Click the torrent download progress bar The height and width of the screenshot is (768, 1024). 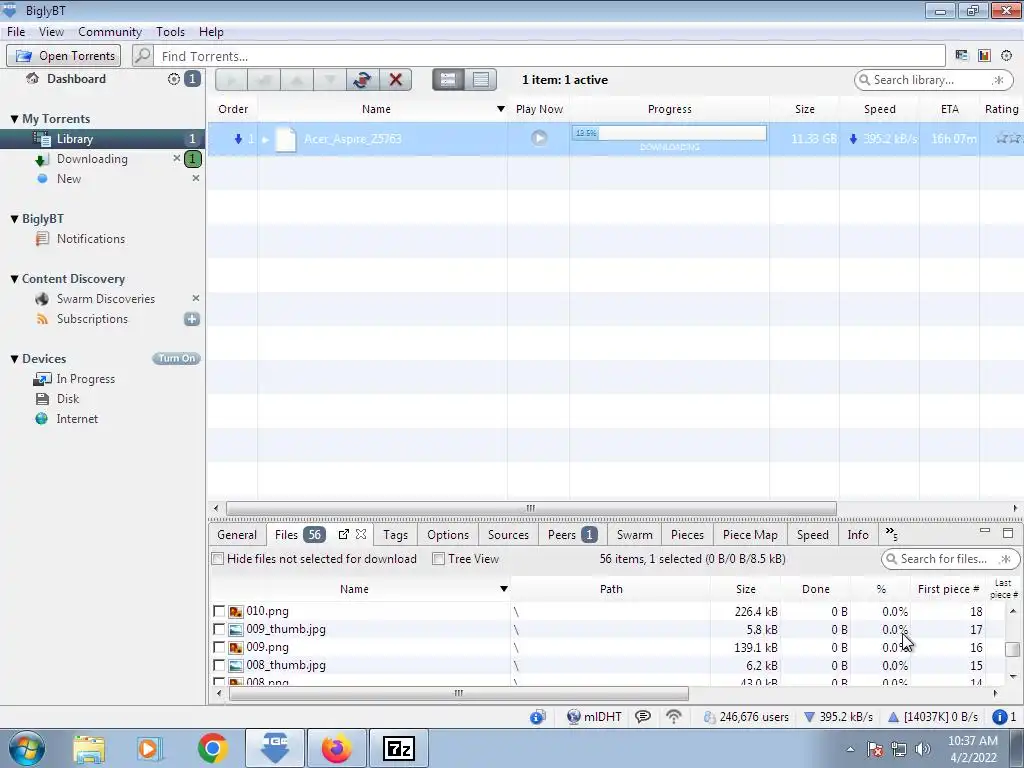click(x=669, y=133)
